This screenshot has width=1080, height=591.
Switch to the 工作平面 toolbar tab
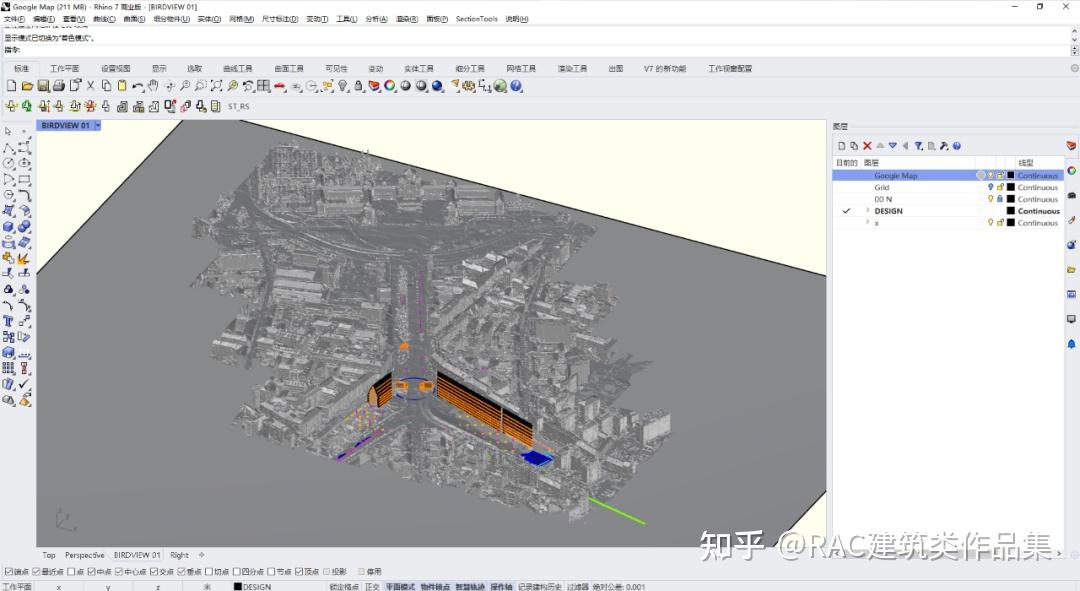65,69
